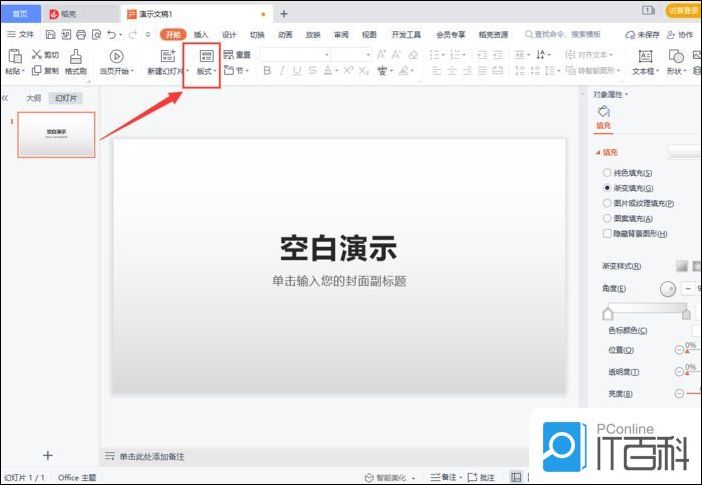This screenshot has height=485, width=702.
Task: Switch to the Outline (大纲) panel tab
Action: [x=34, y=98]
